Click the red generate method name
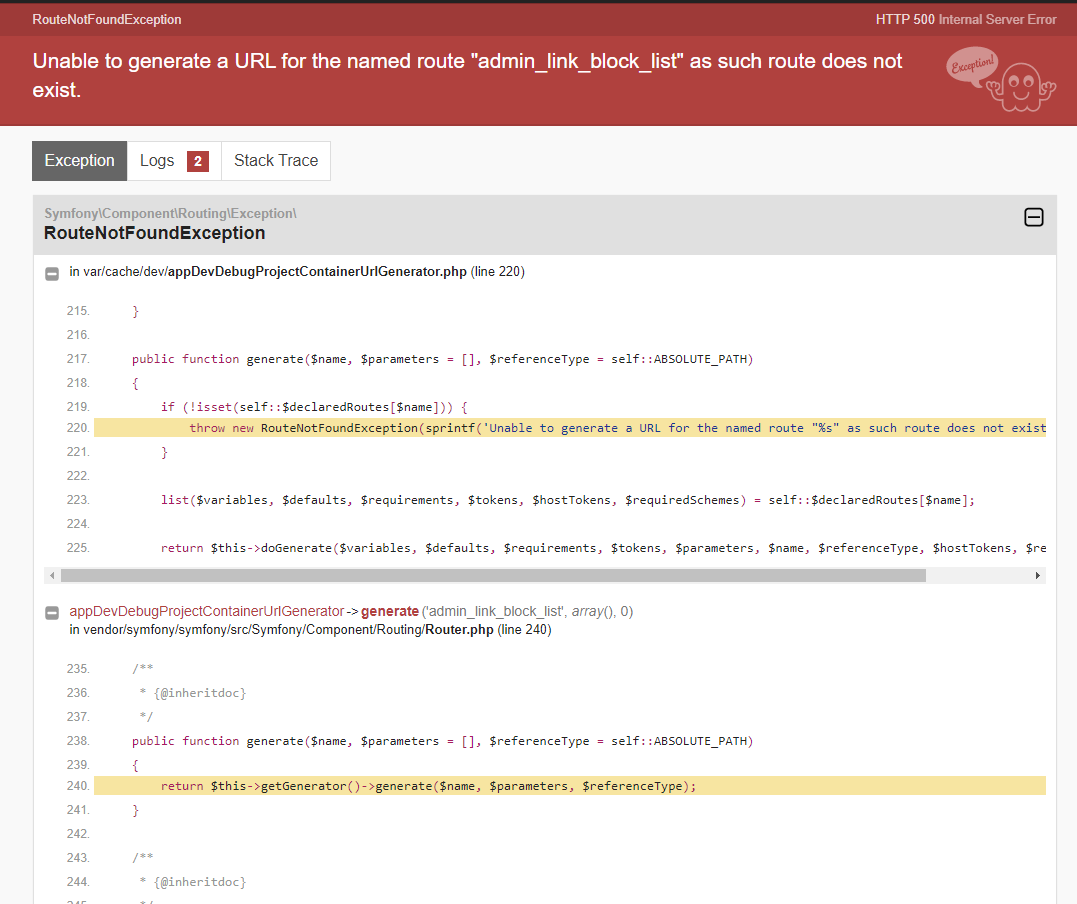This screenshot has height=904, width=1077. coord(389,611)
